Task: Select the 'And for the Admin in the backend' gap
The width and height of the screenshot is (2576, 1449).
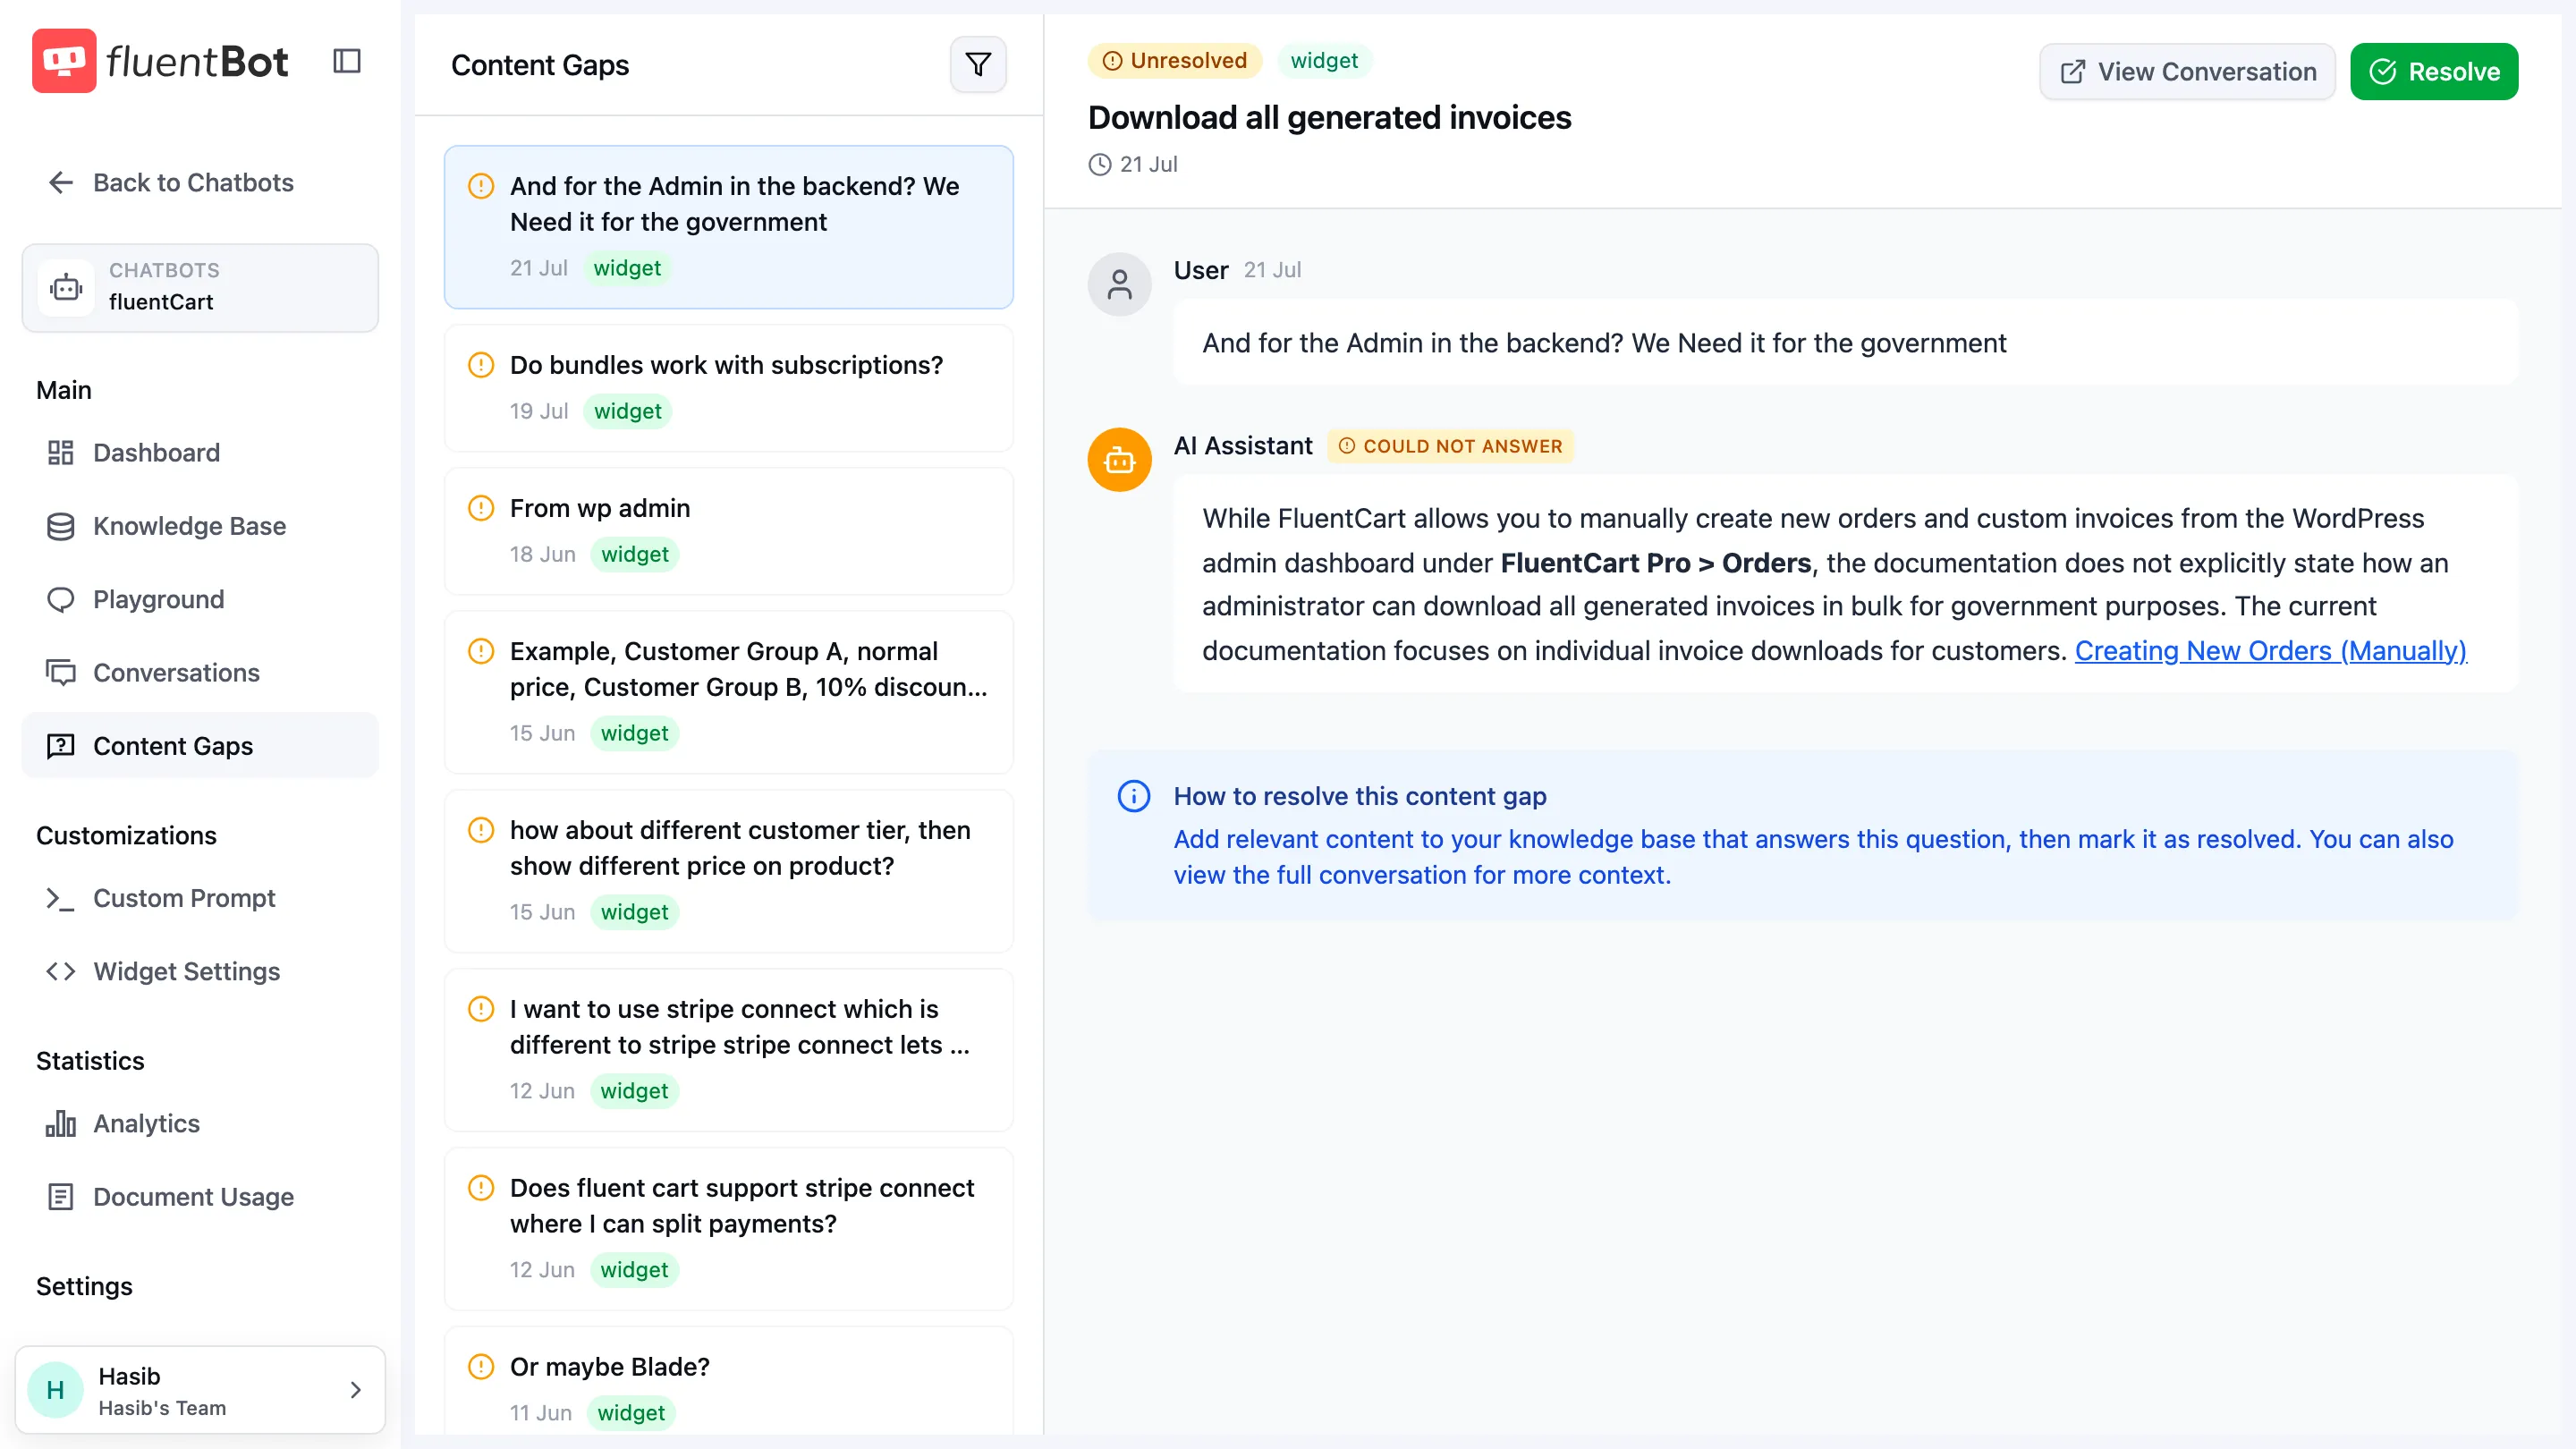Action: click(728, 227)
